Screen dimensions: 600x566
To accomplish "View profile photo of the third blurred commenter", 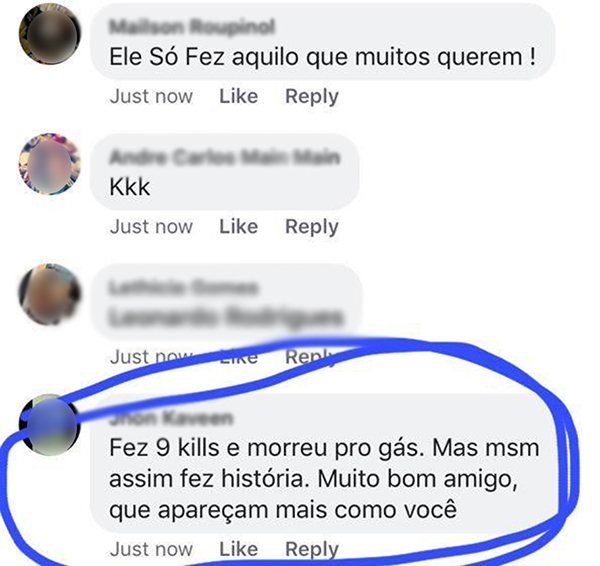I will 50,294.
